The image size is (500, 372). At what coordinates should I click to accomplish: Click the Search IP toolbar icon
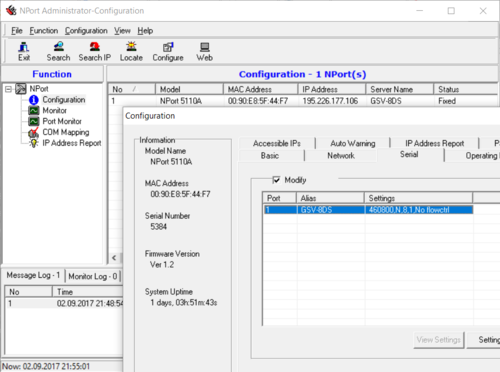click(95, 51)
